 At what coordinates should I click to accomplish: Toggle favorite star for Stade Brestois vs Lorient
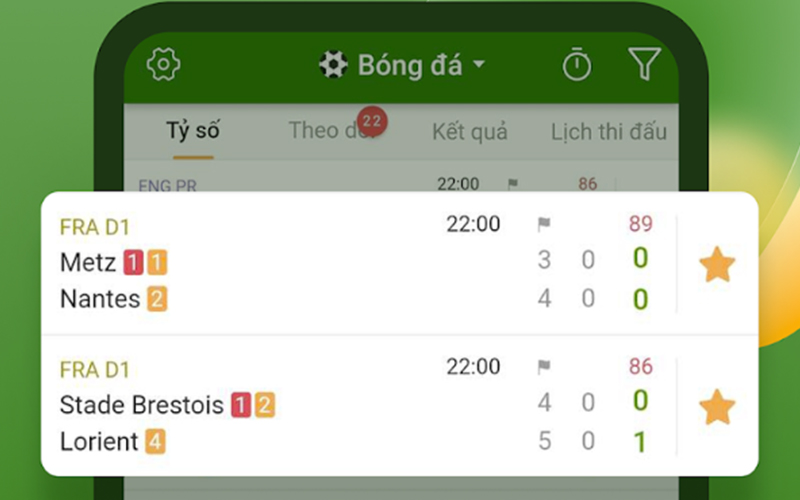[716, 408]
